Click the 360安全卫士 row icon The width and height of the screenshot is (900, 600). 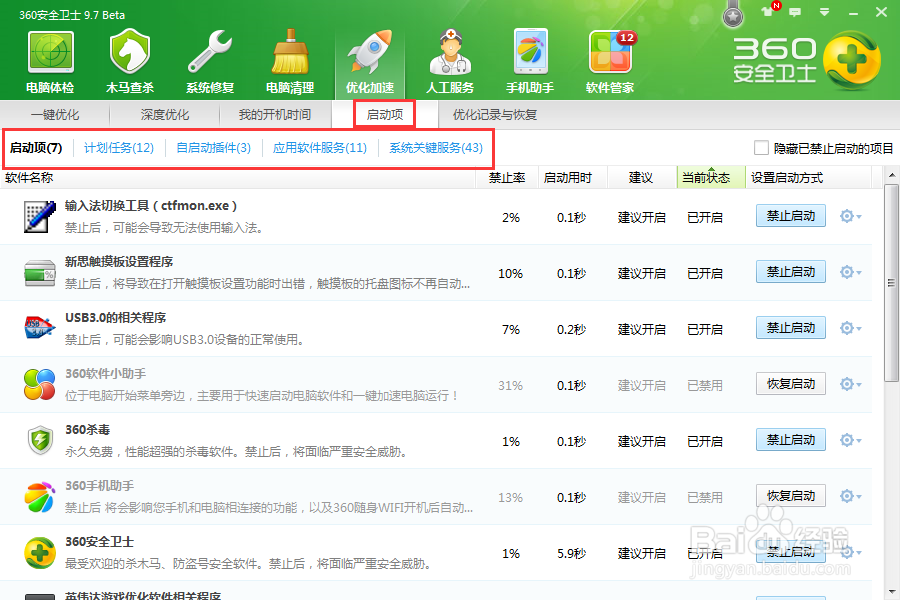tap(40, 552)
